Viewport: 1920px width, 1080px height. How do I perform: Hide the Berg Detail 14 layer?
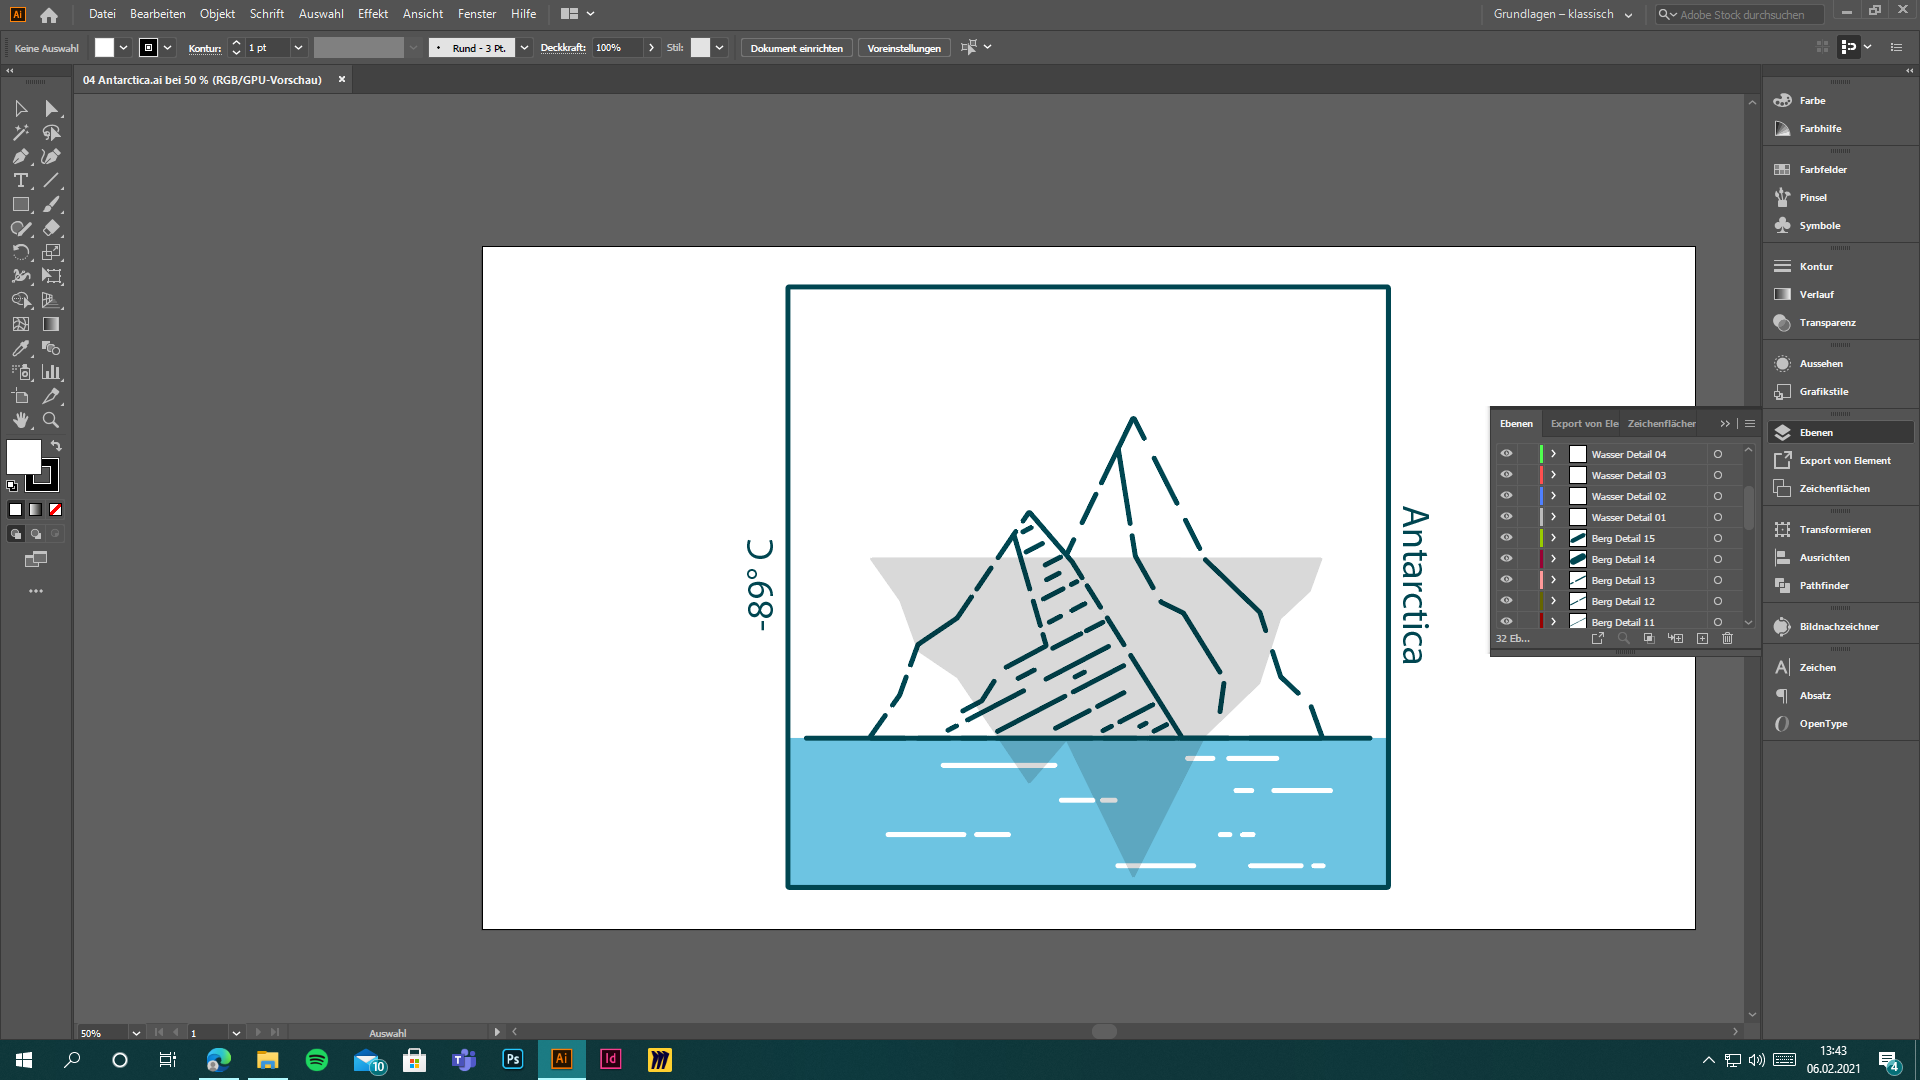click(1506, 559)
